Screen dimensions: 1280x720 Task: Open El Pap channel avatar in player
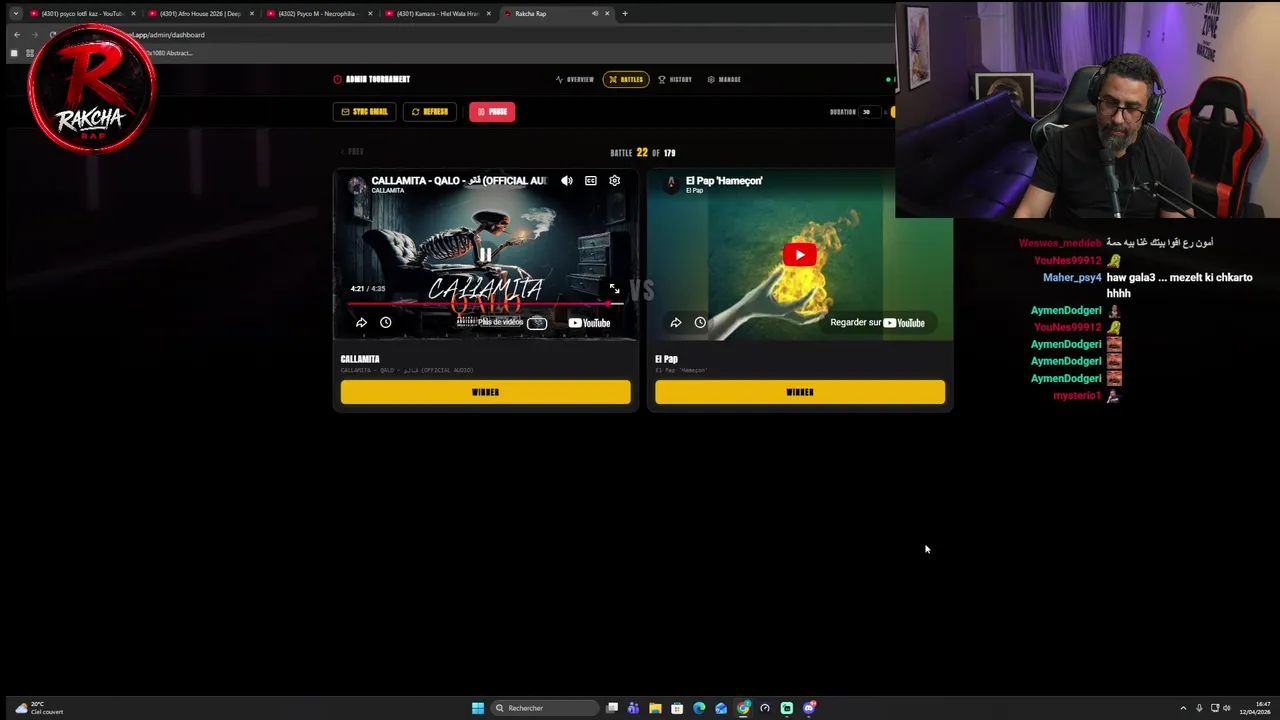[671, 184]
